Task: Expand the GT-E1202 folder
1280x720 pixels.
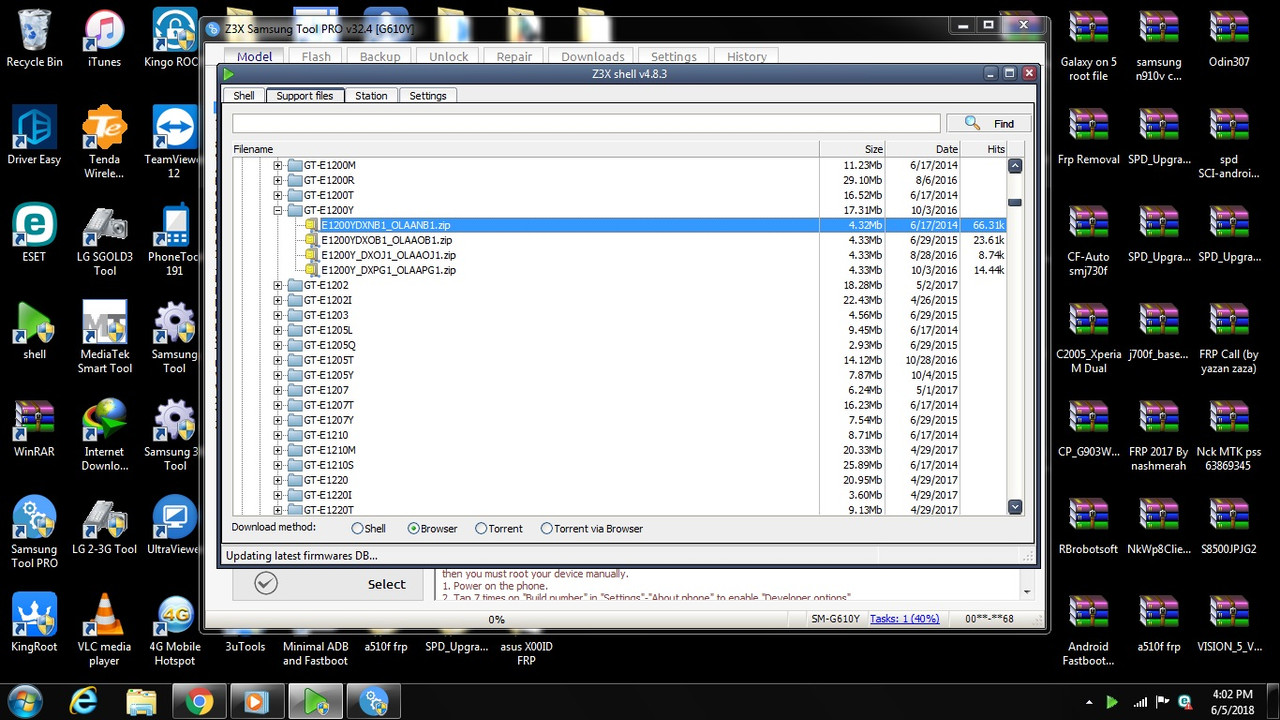Action: (x=278, y=285)
